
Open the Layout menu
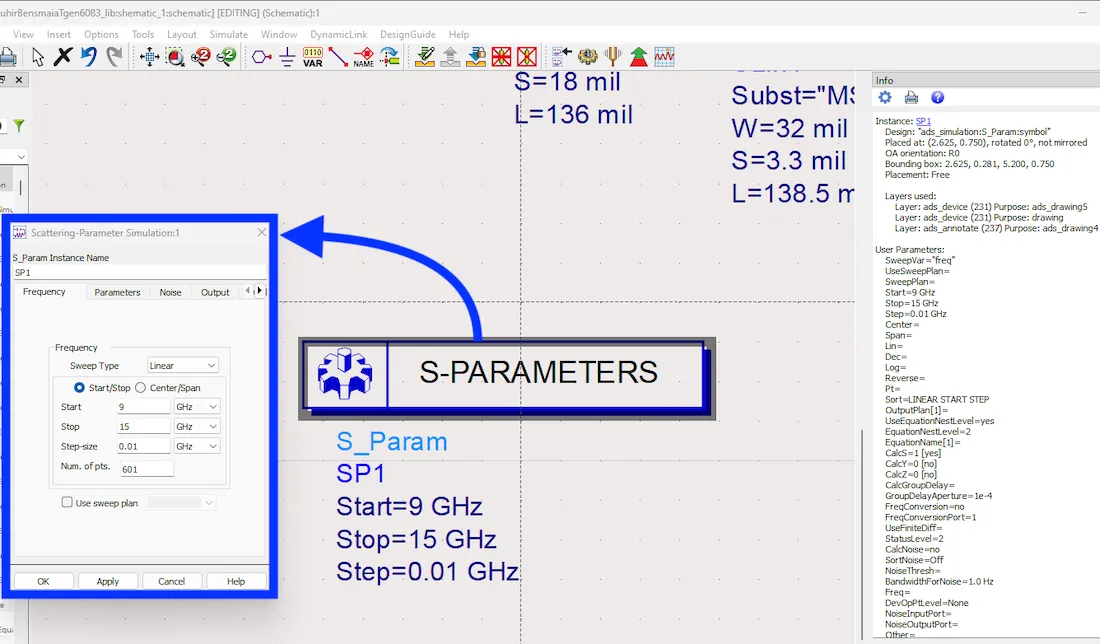pos(182,34)
